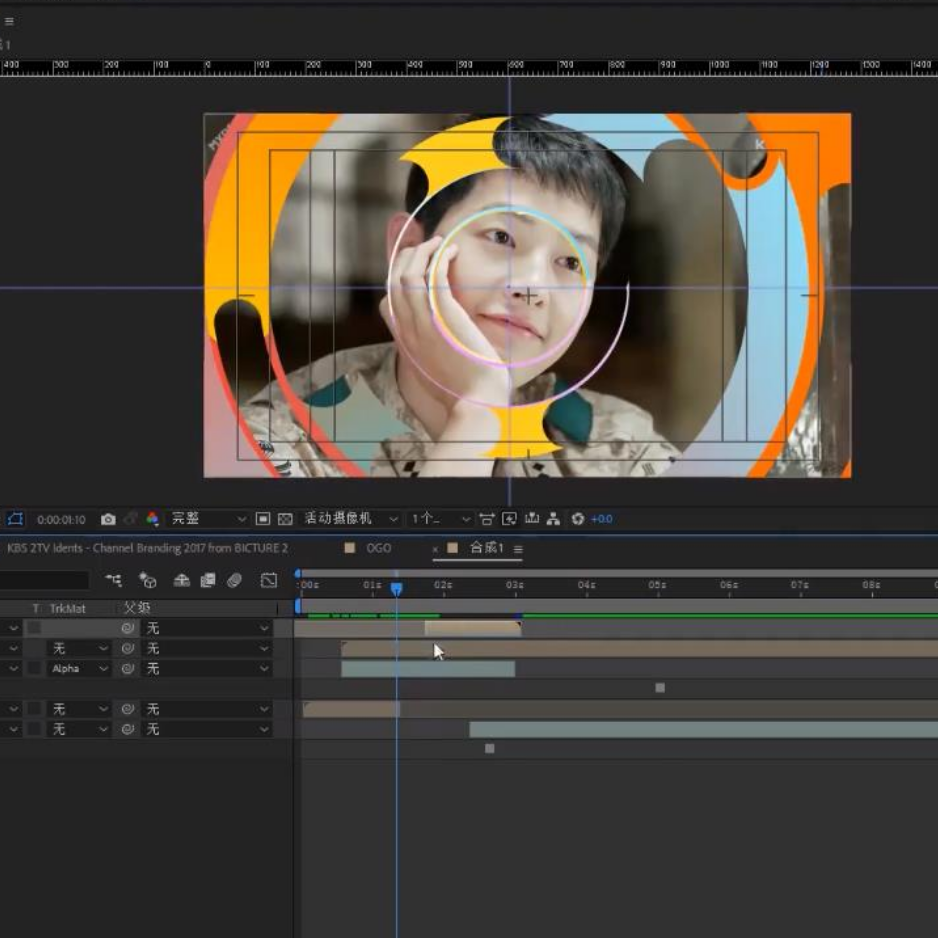Screen dimensions: 938x938
Task: Toggle the T switch box on the first layer
Action: click(x=34, y=628)
